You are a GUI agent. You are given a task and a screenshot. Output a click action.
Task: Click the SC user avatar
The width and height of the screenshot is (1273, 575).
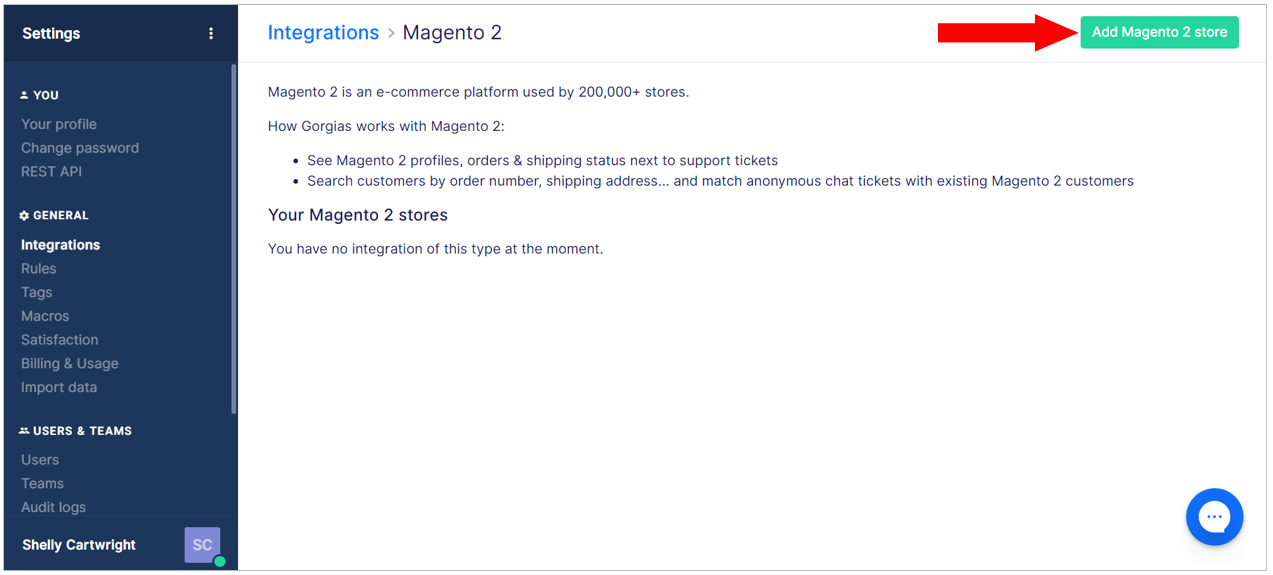[202, 545]
